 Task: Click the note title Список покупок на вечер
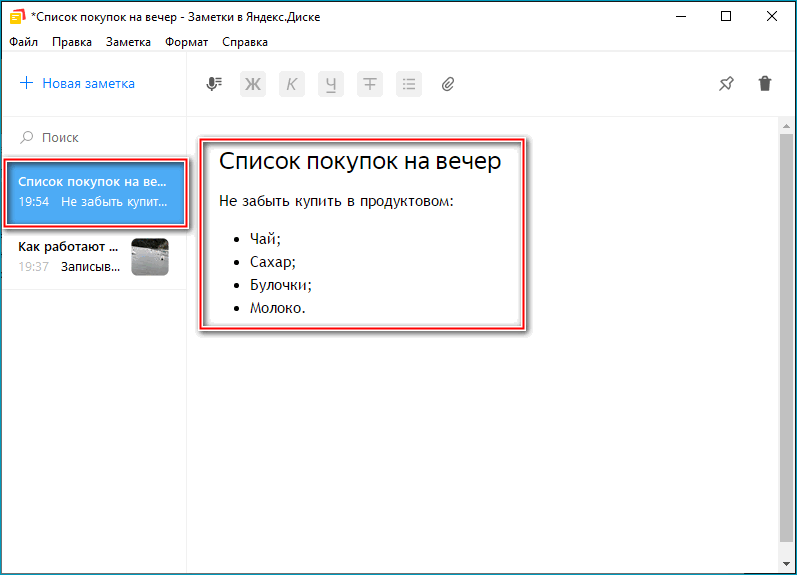[x=360, y=161]
